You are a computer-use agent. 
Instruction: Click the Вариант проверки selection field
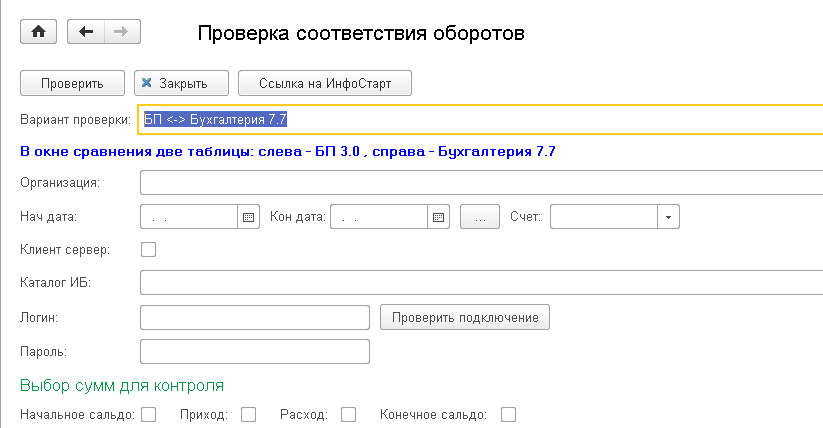pos(480,119)
